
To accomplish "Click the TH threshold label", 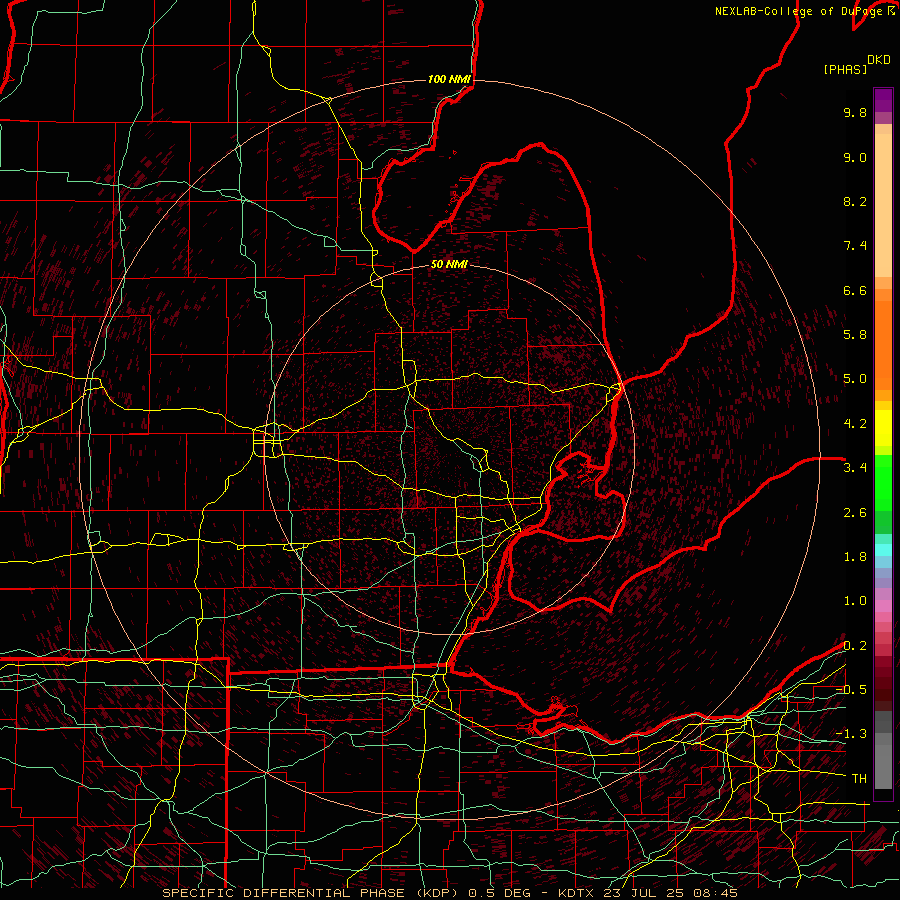I will click(x=859, y=779).
